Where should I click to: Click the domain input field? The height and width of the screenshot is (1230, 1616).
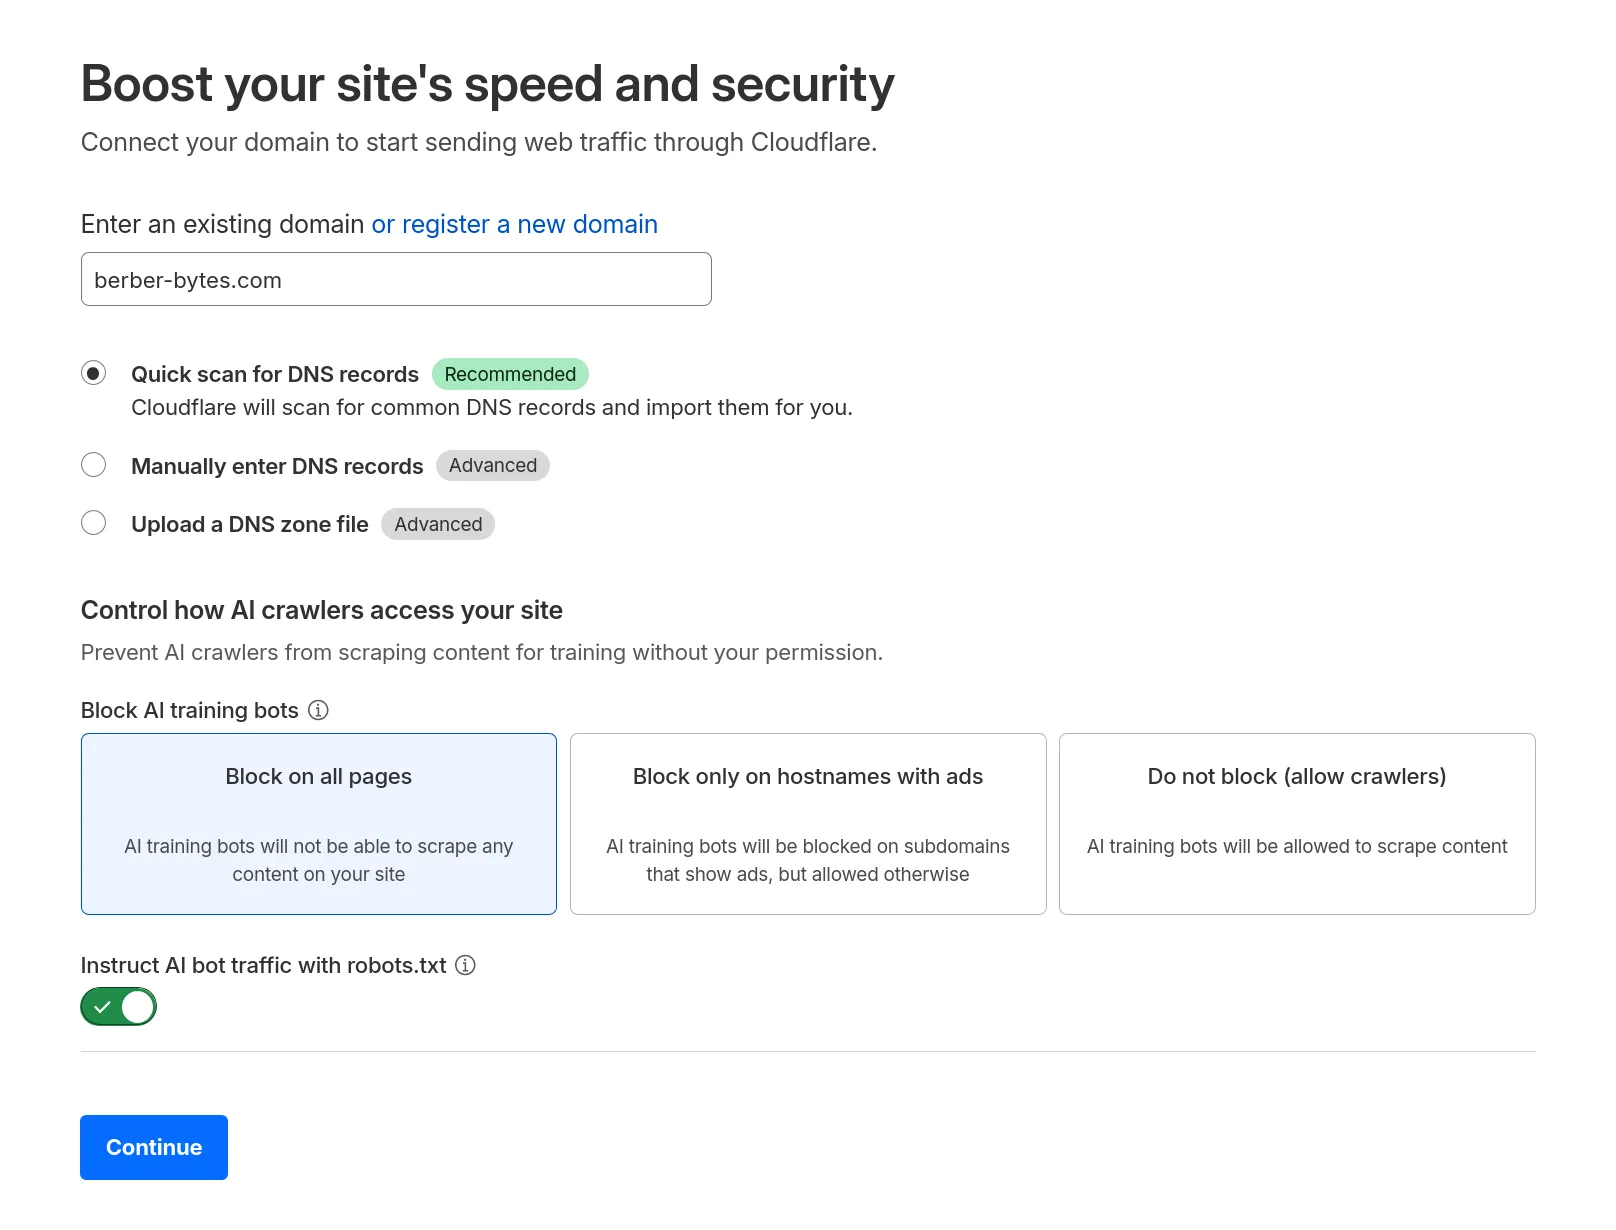pos(396,279)
